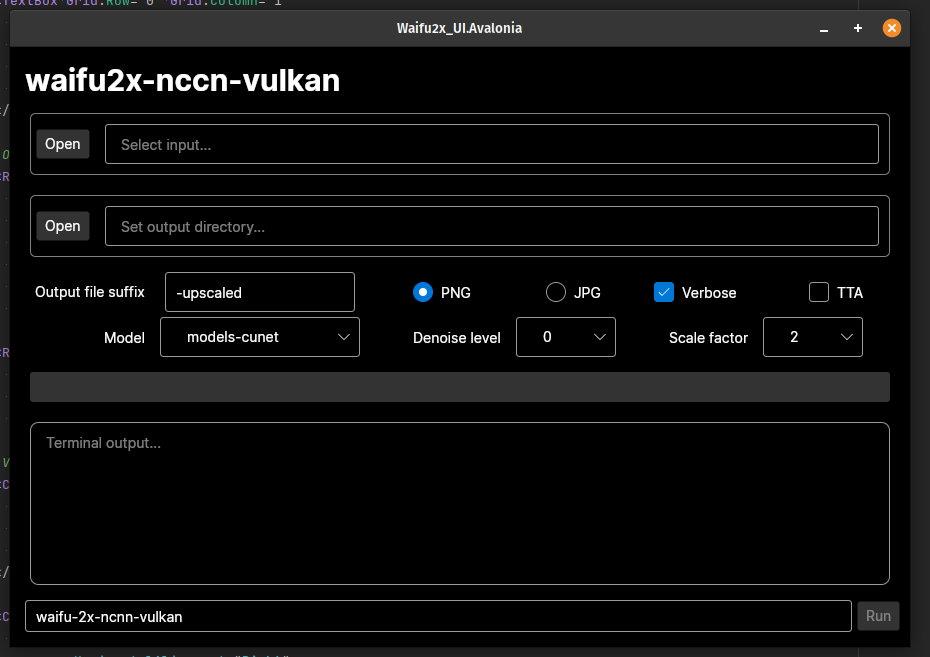Click the JPG label text
Viewport: 930px width, 657px height.
587,292
